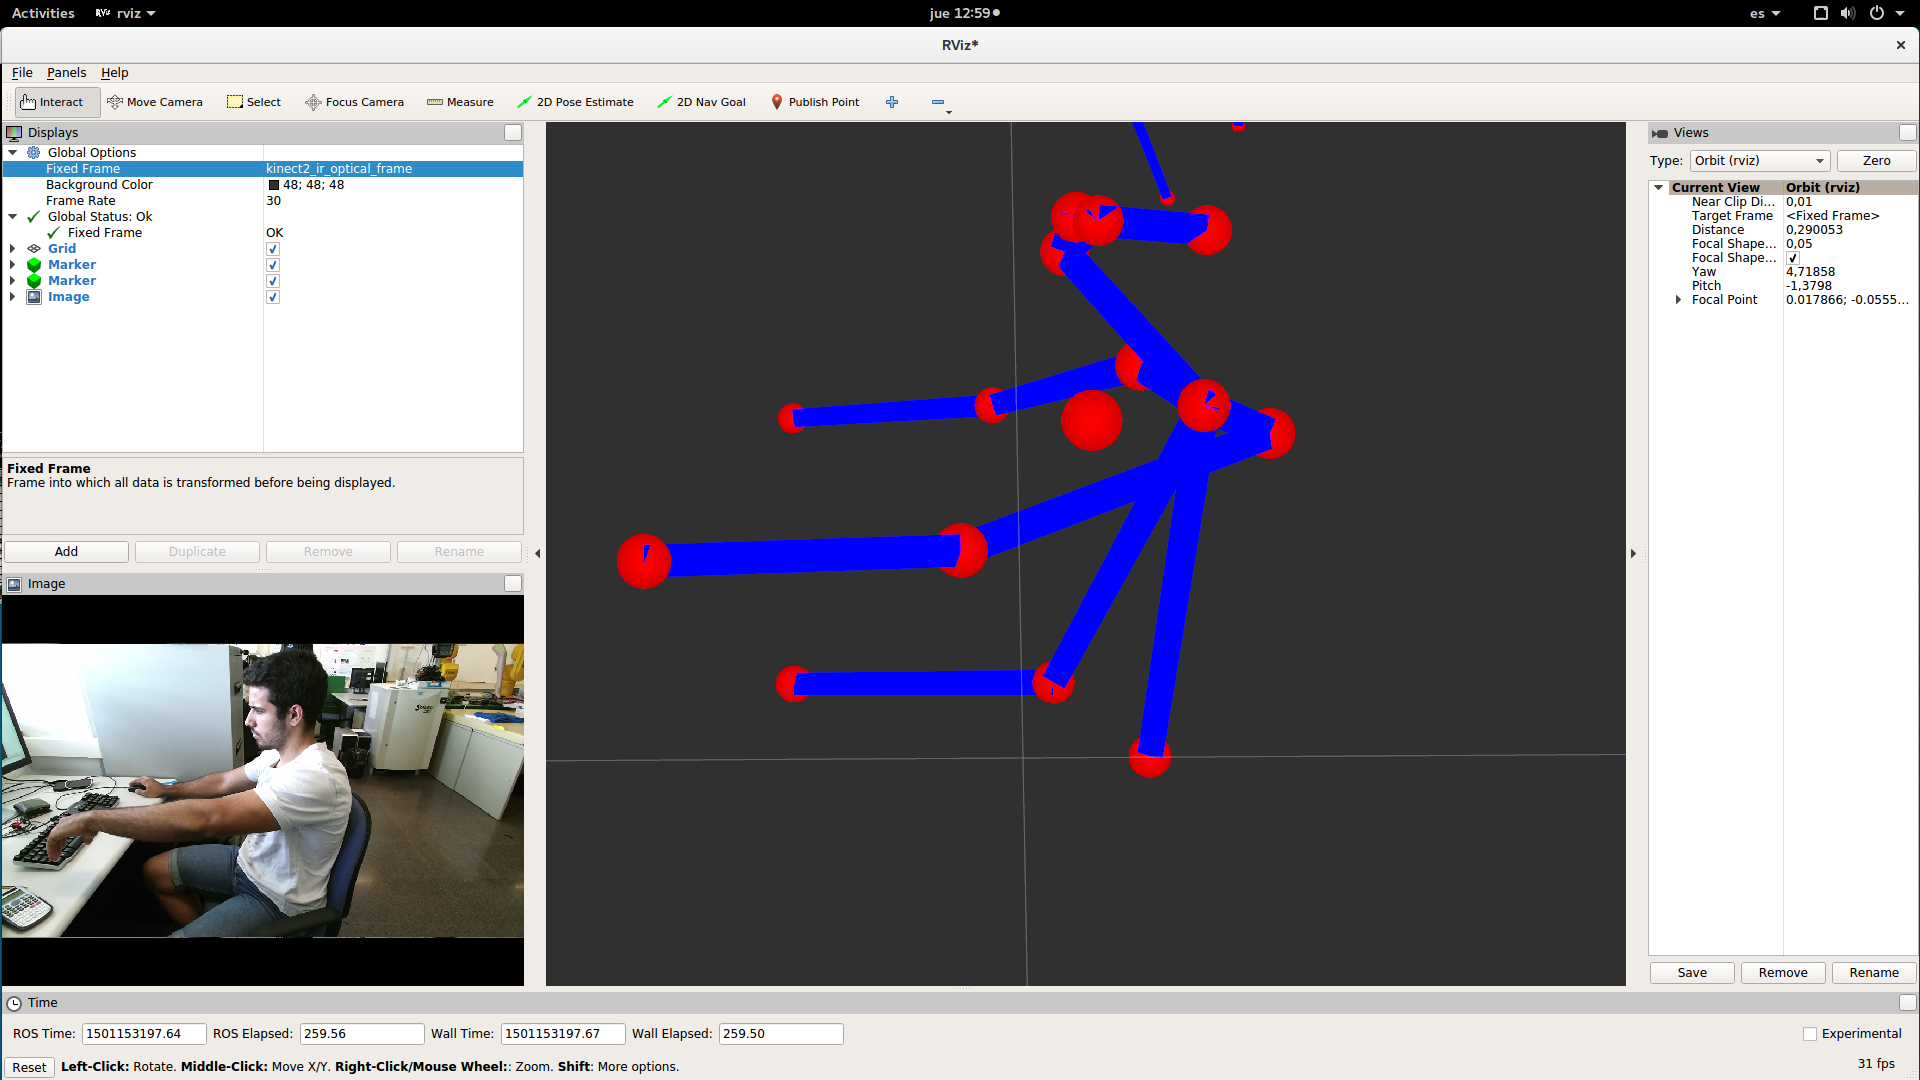
Task: Open the File menu
Action: point(22,73)
